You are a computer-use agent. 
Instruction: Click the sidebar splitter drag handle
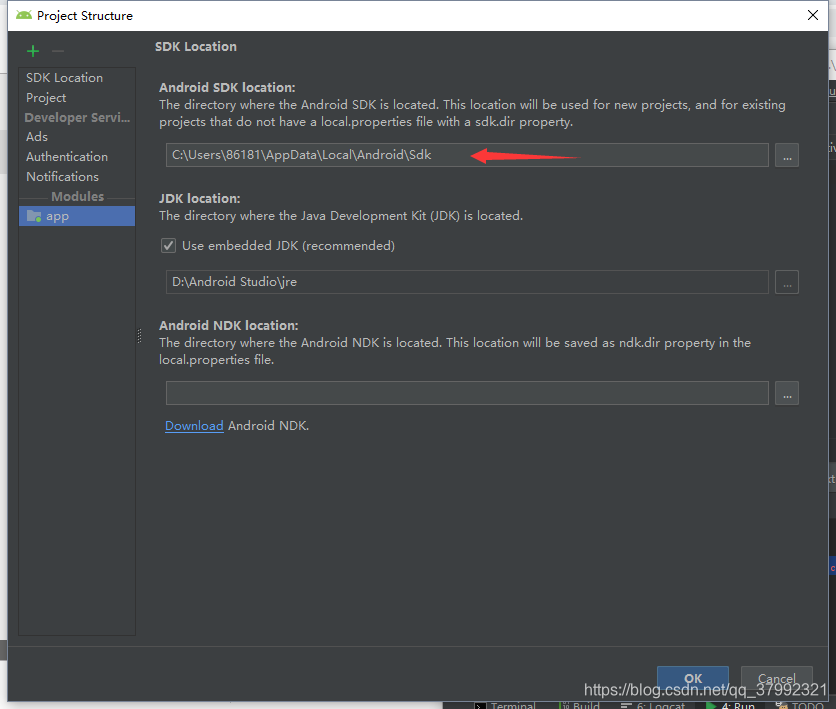(x=140, y=335)
